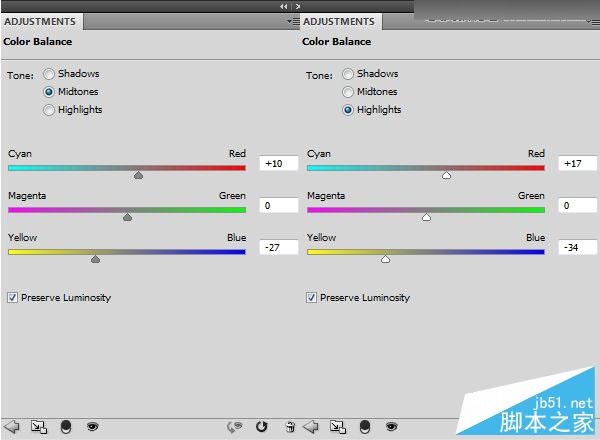Toggle Preserve Luminosity in left panel

point(12,297)
